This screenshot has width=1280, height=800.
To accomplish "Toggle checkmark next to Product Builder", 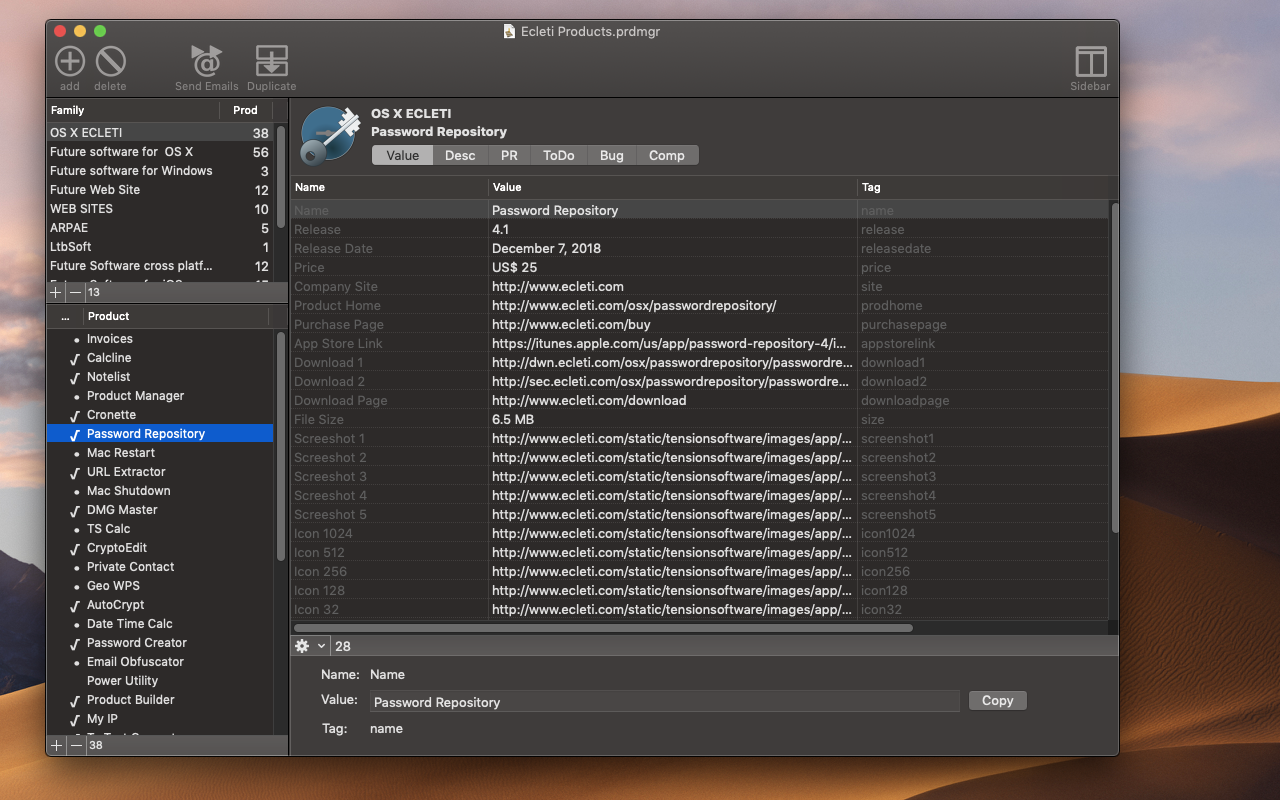I will 75,701.
